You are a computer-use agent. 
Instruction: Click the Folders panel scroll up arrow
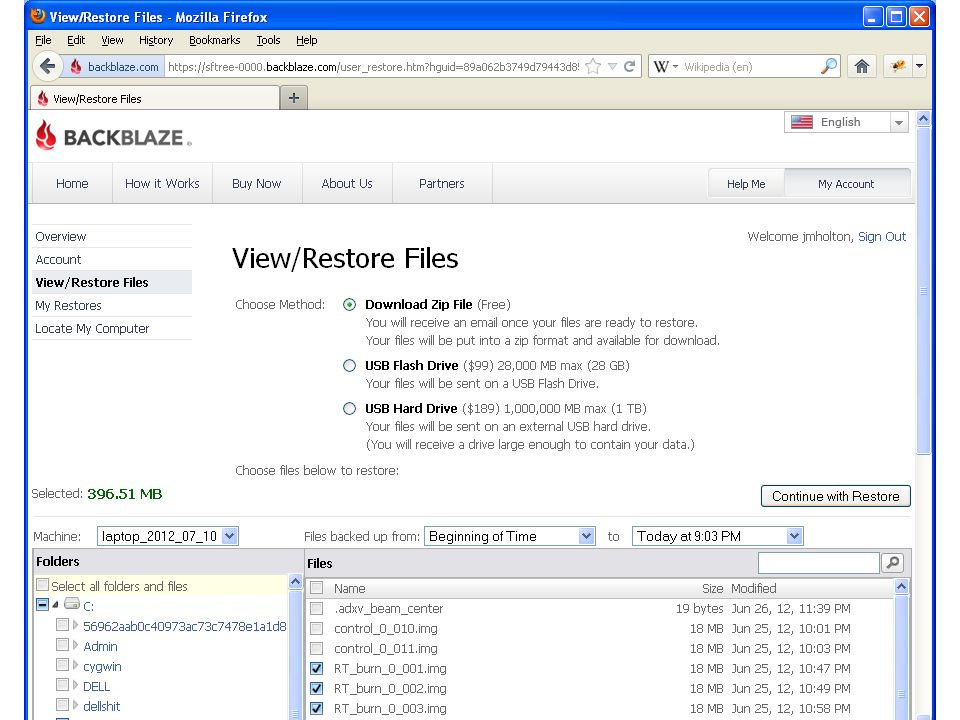coord(295,582)
